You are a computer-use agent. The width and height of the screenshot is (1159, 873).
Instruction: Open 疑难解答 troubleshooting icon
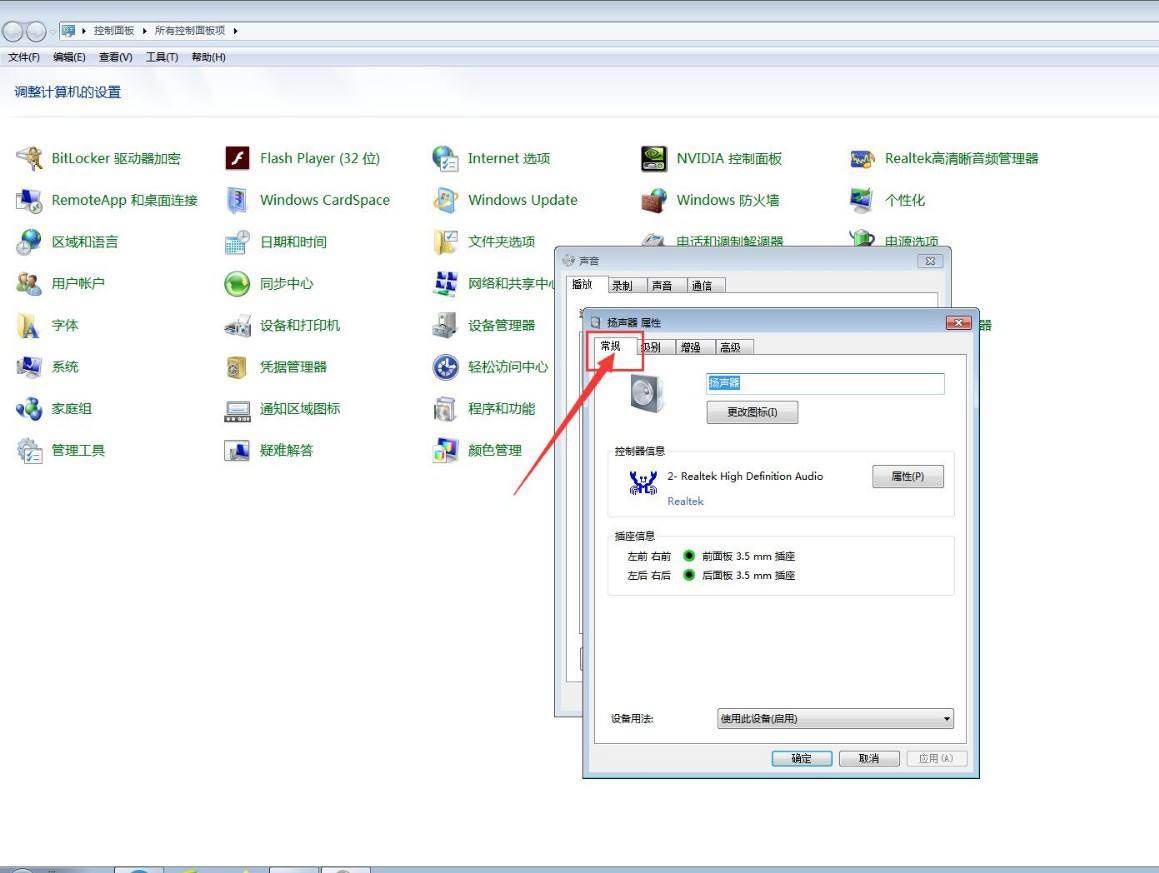coord(237,451)
